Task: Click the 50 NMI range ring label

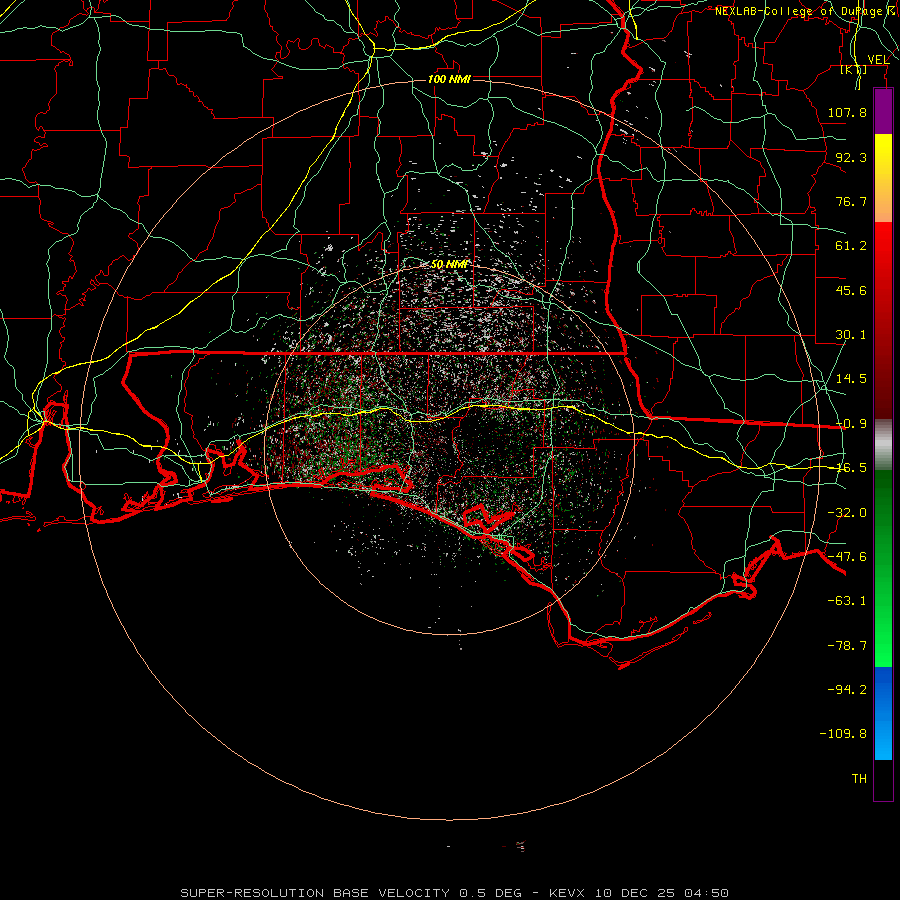Action: pyautogui.click(x=449, y=264)
